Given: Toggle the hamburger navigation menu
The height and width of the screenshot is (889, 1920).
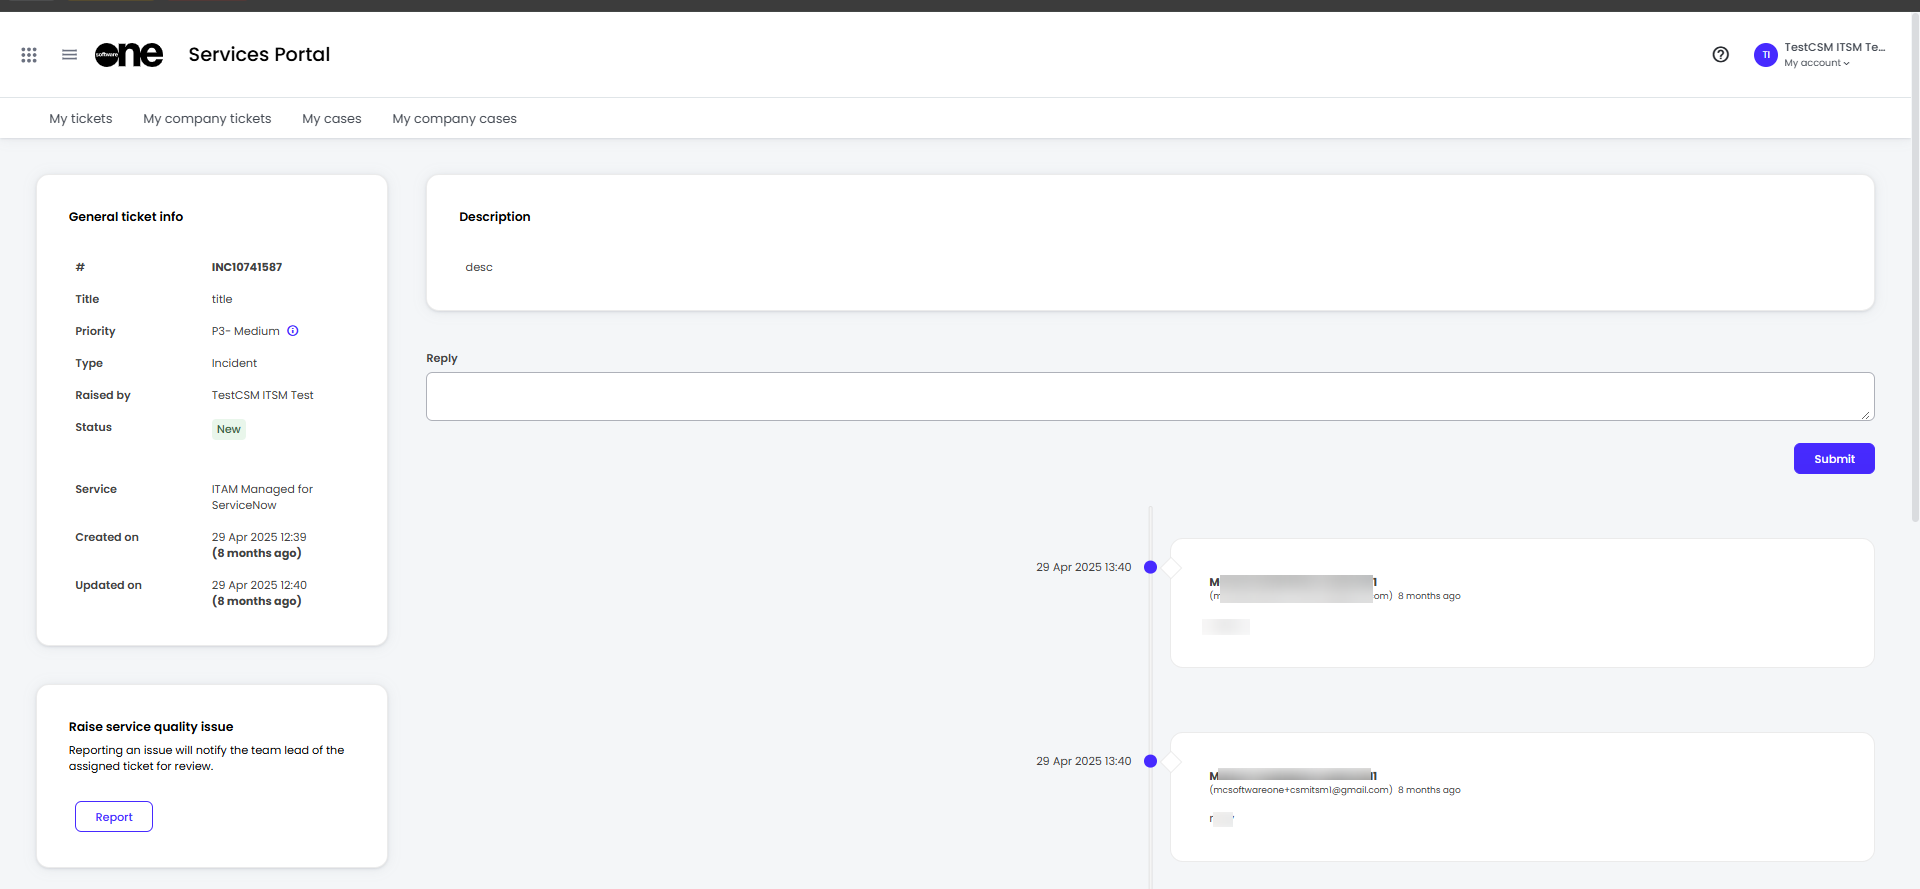Looking at the screenshot, I should point(69,55).
